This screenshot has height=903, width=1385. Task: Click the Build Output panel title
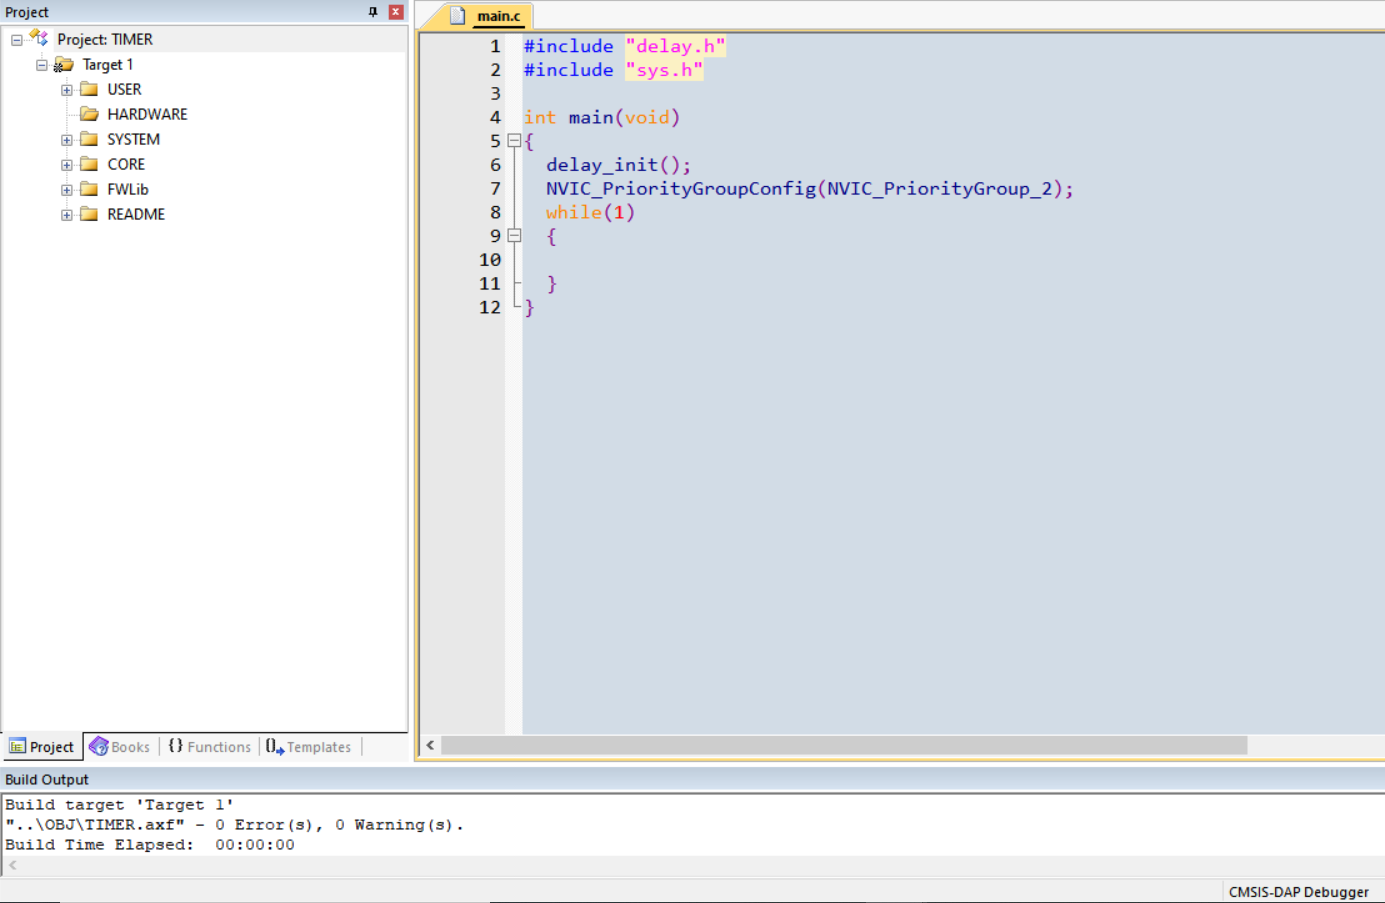click(47, 780)
